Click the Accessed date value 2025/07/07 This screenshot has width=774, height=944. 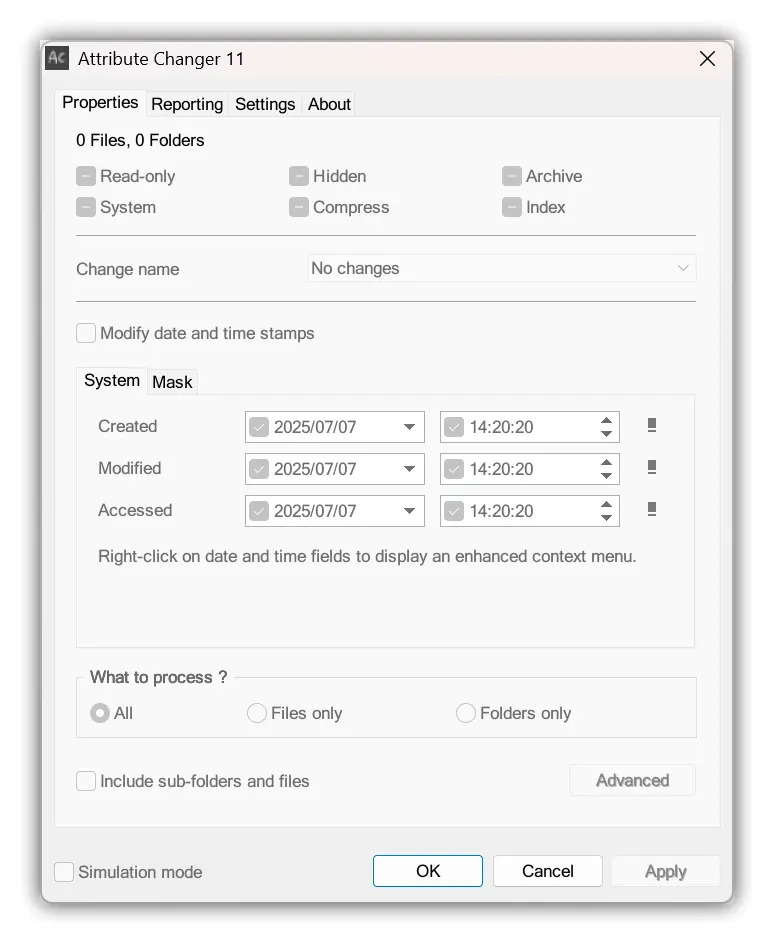click(x=315, y=511)
